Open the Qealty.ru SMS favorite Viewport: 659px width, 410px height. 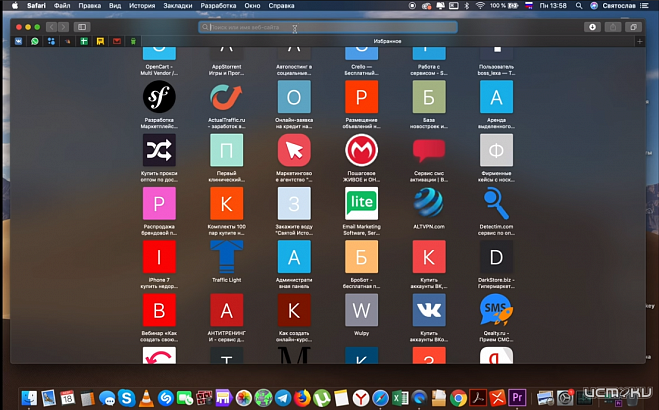(x=496, y=308)
